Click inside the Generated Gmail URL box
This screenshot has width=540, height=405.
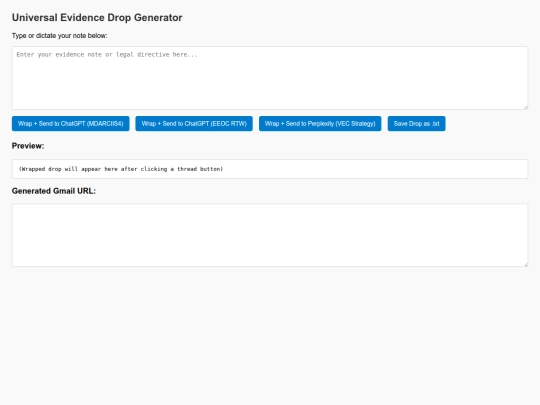pyautogui.click(x=270, y=235)
